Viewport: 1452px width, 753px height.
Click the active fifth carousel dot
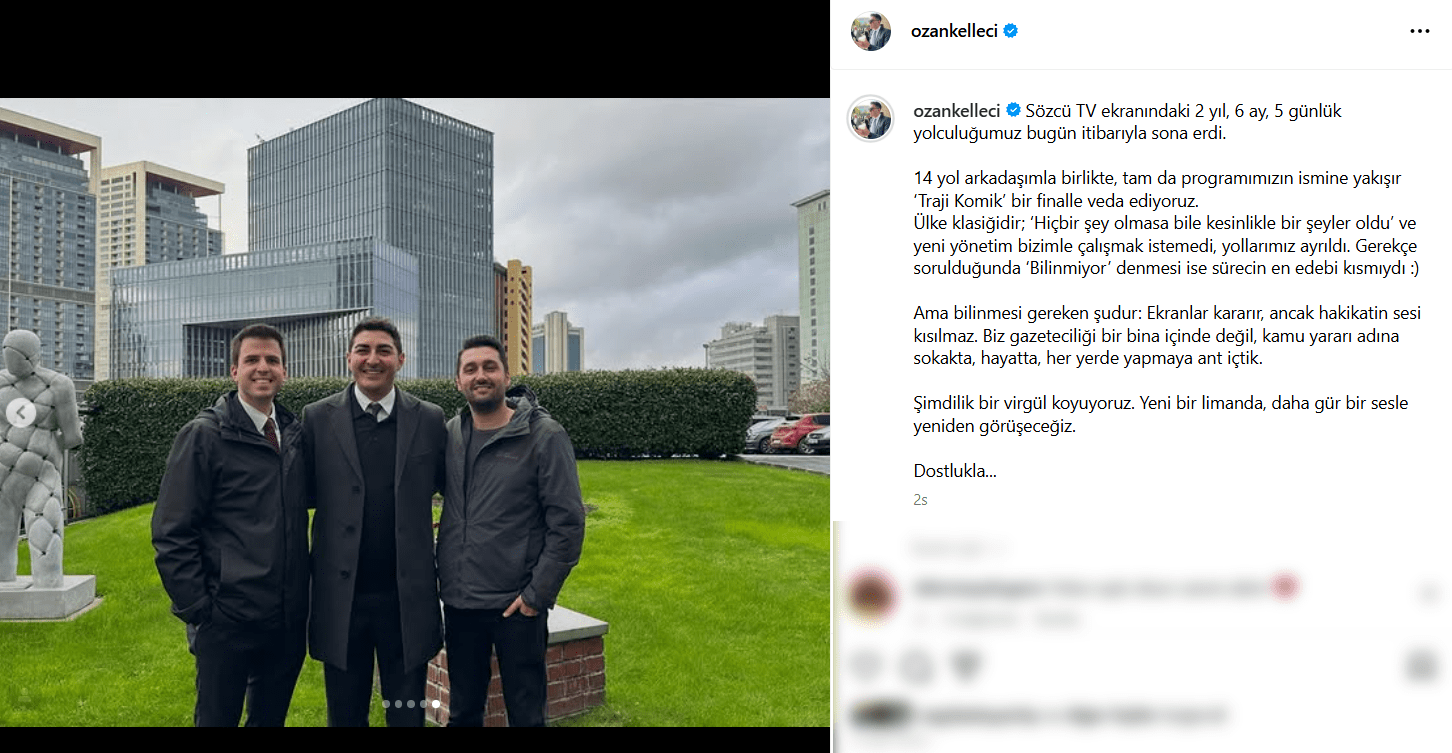point(435,704)
